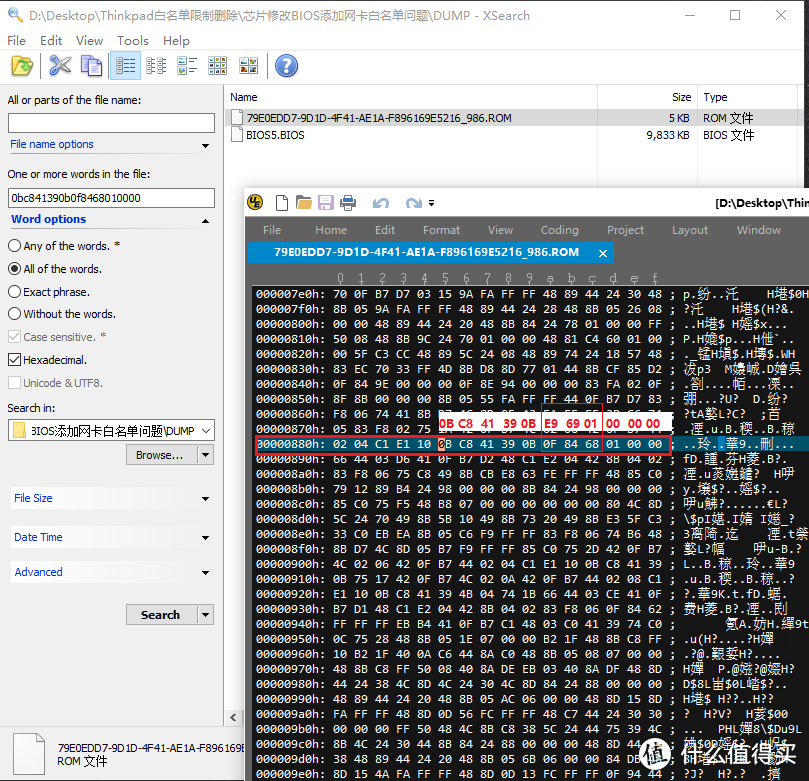809x781 pixels.
Task: Toggle the Hexadecimal checkbox
Action: click(14, 360)
